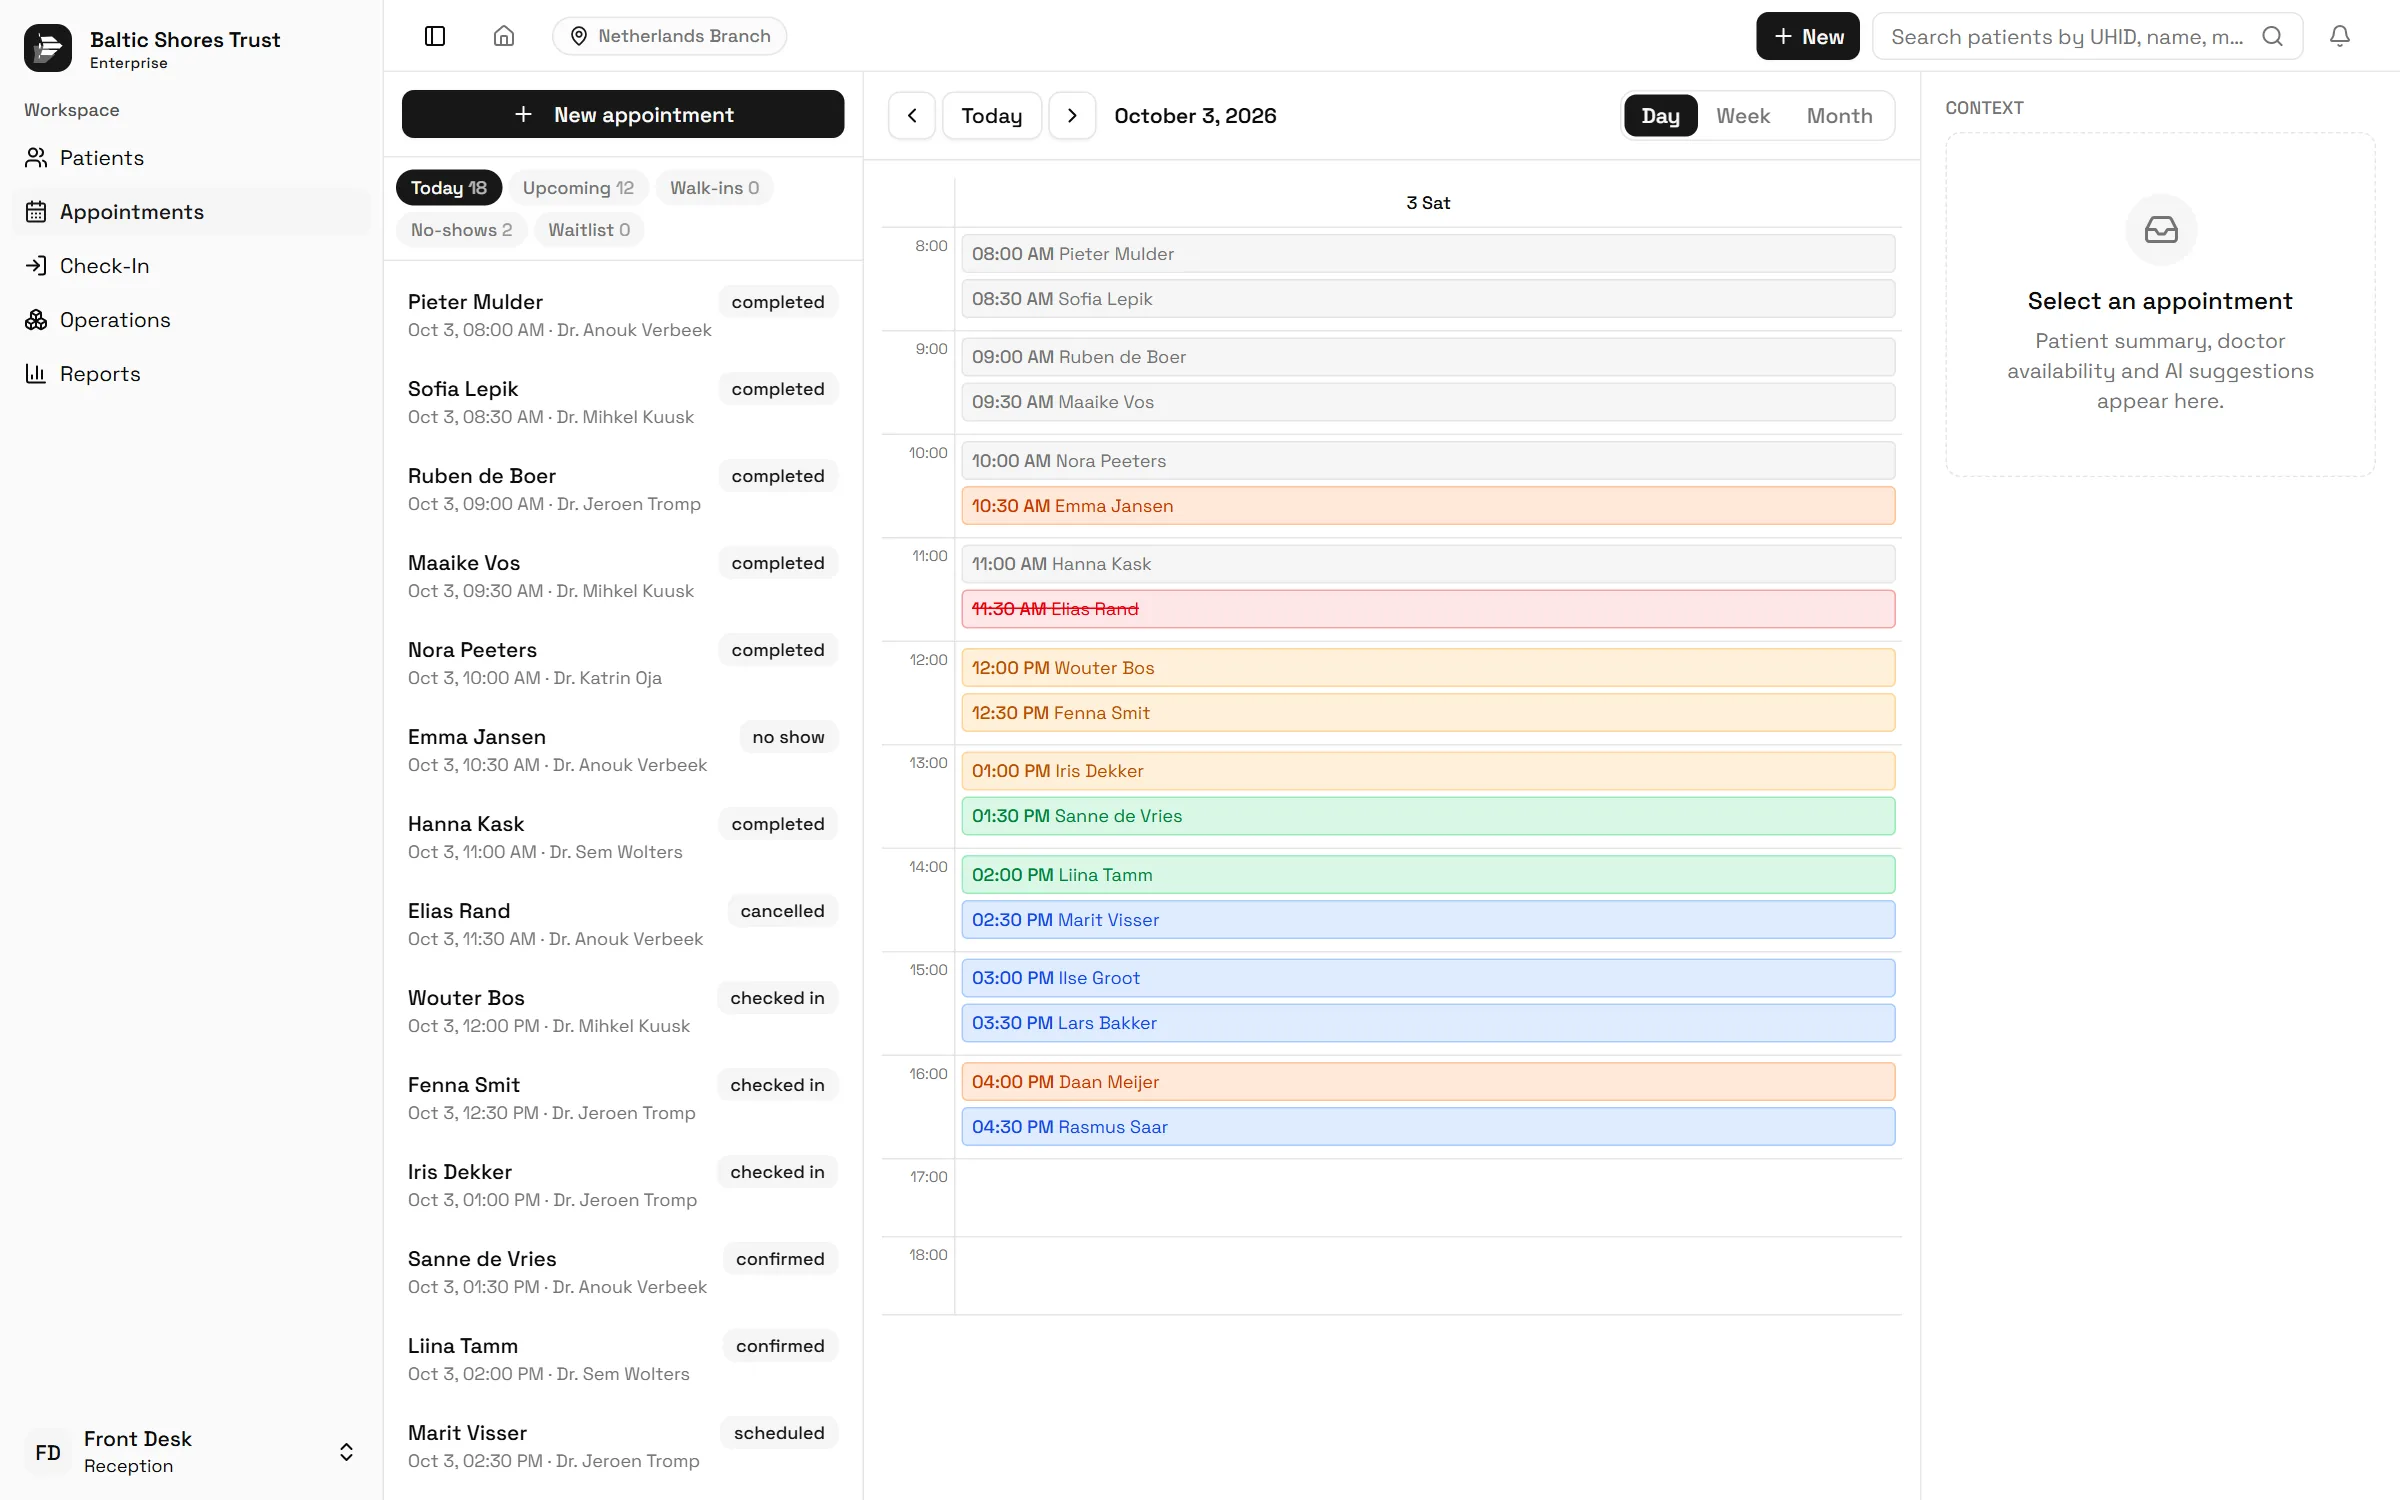Screen dimensions: 2400x1500
Task: Switch calendar to Week view
Action: (x=1743, y=116)
